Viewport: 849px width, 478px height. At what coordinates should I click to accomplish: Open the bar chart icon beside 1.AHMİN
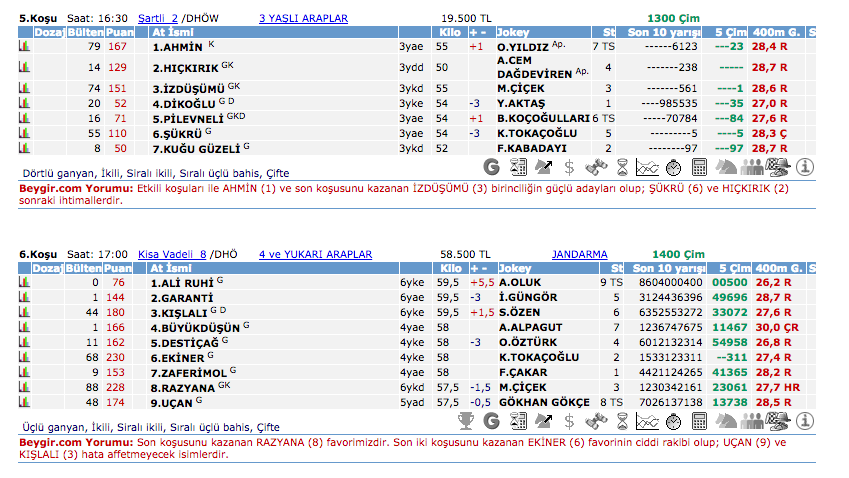(x=24, y=47)
